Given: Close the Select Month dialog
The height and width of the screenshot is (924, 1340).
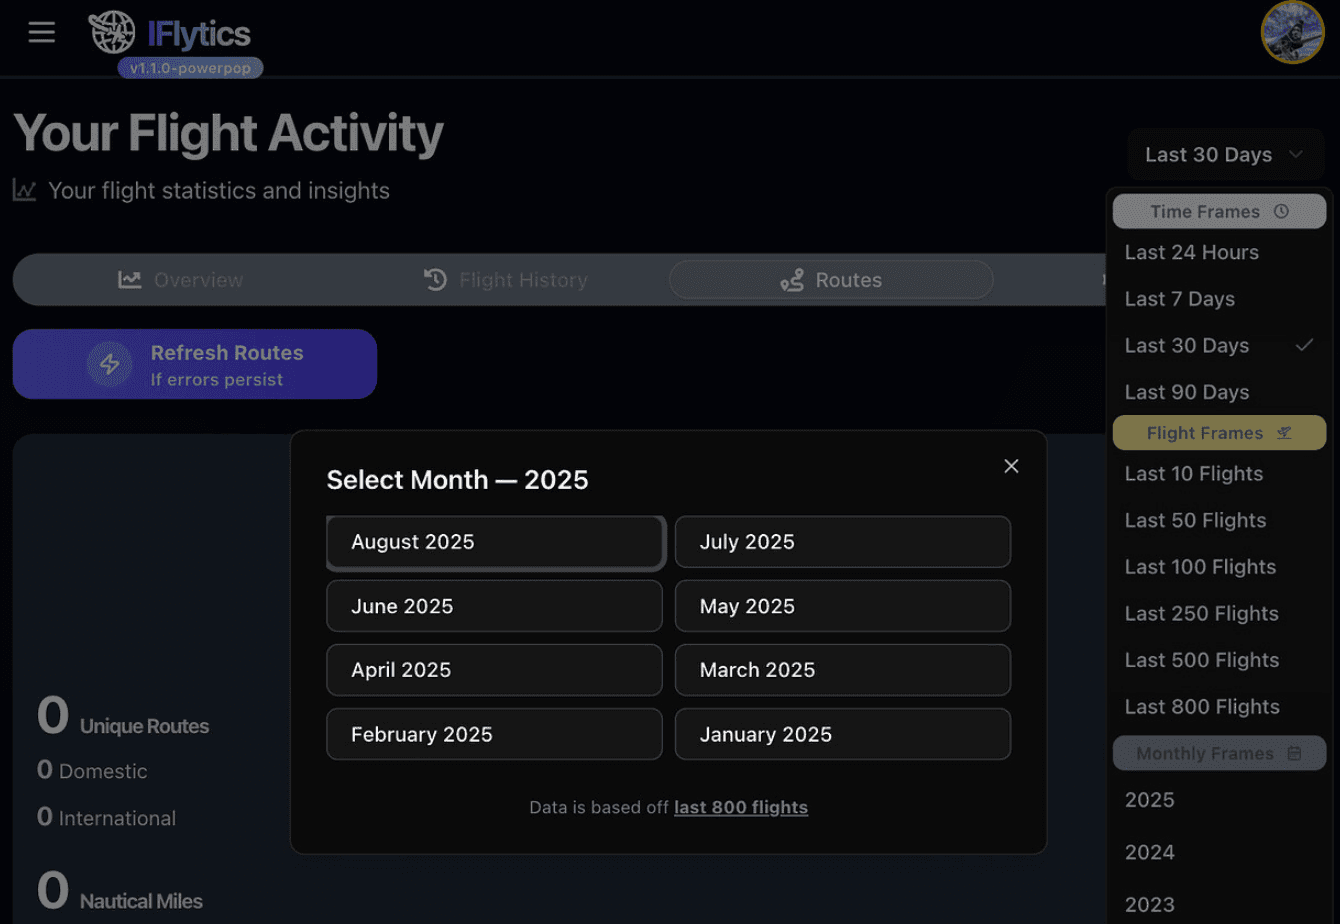Looking at the screenshot, I should pyautogui.click(x=1011, y=466).
